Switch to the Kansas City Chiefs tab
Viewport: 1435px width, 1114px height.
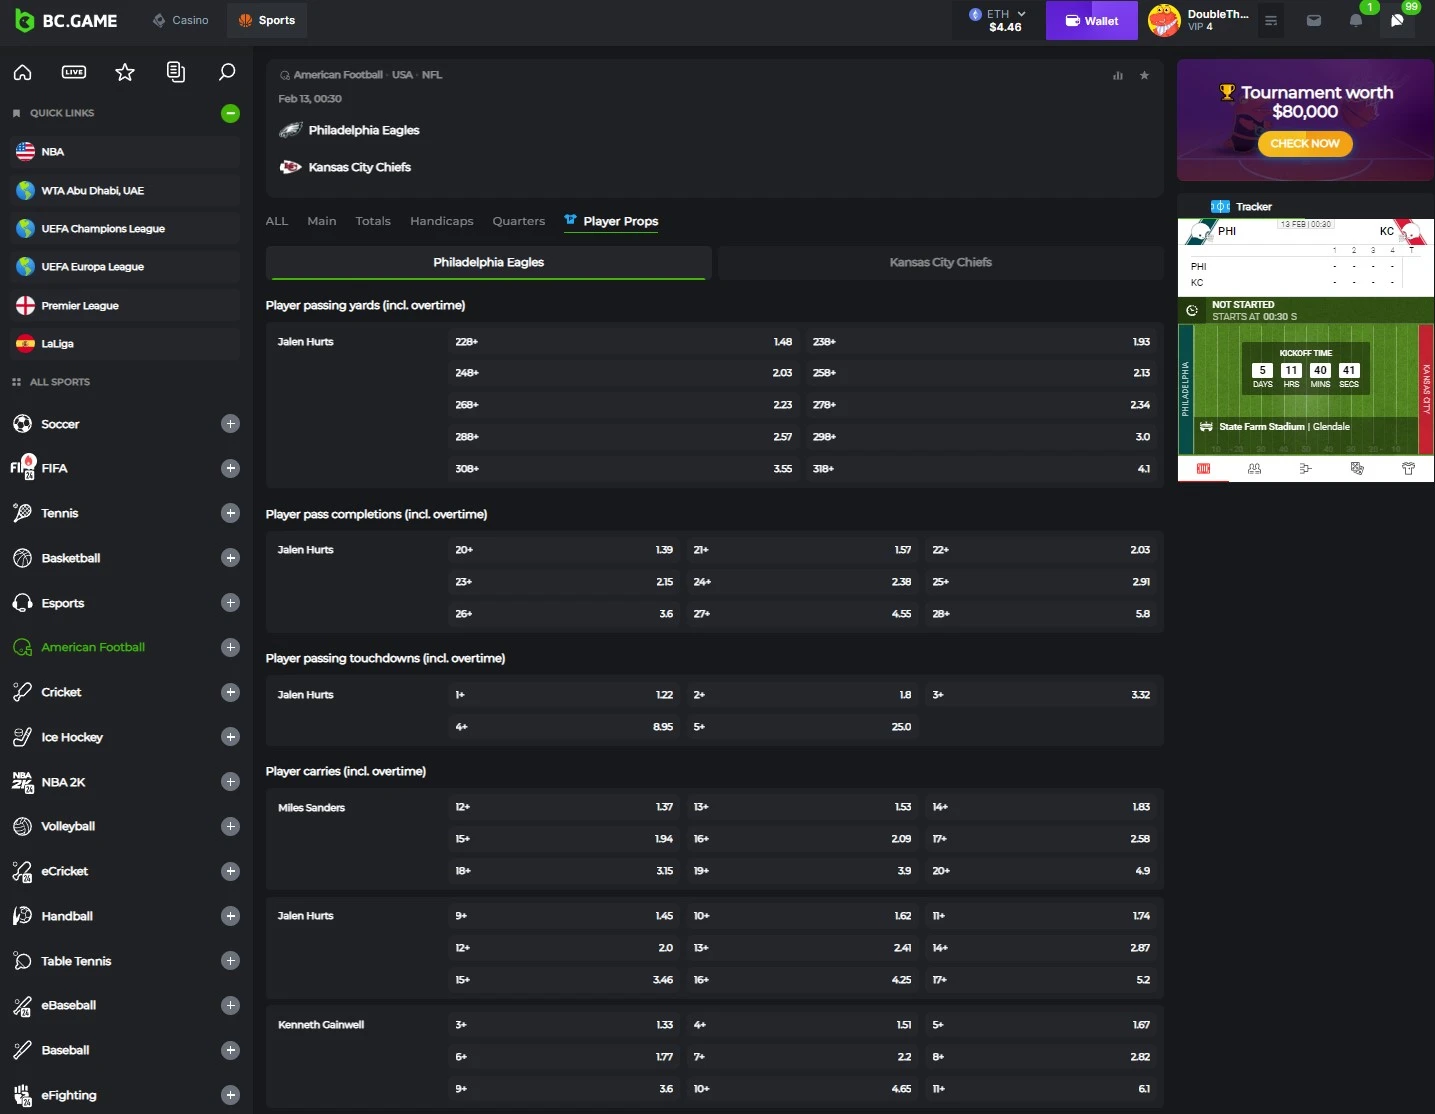pos(940,262)
